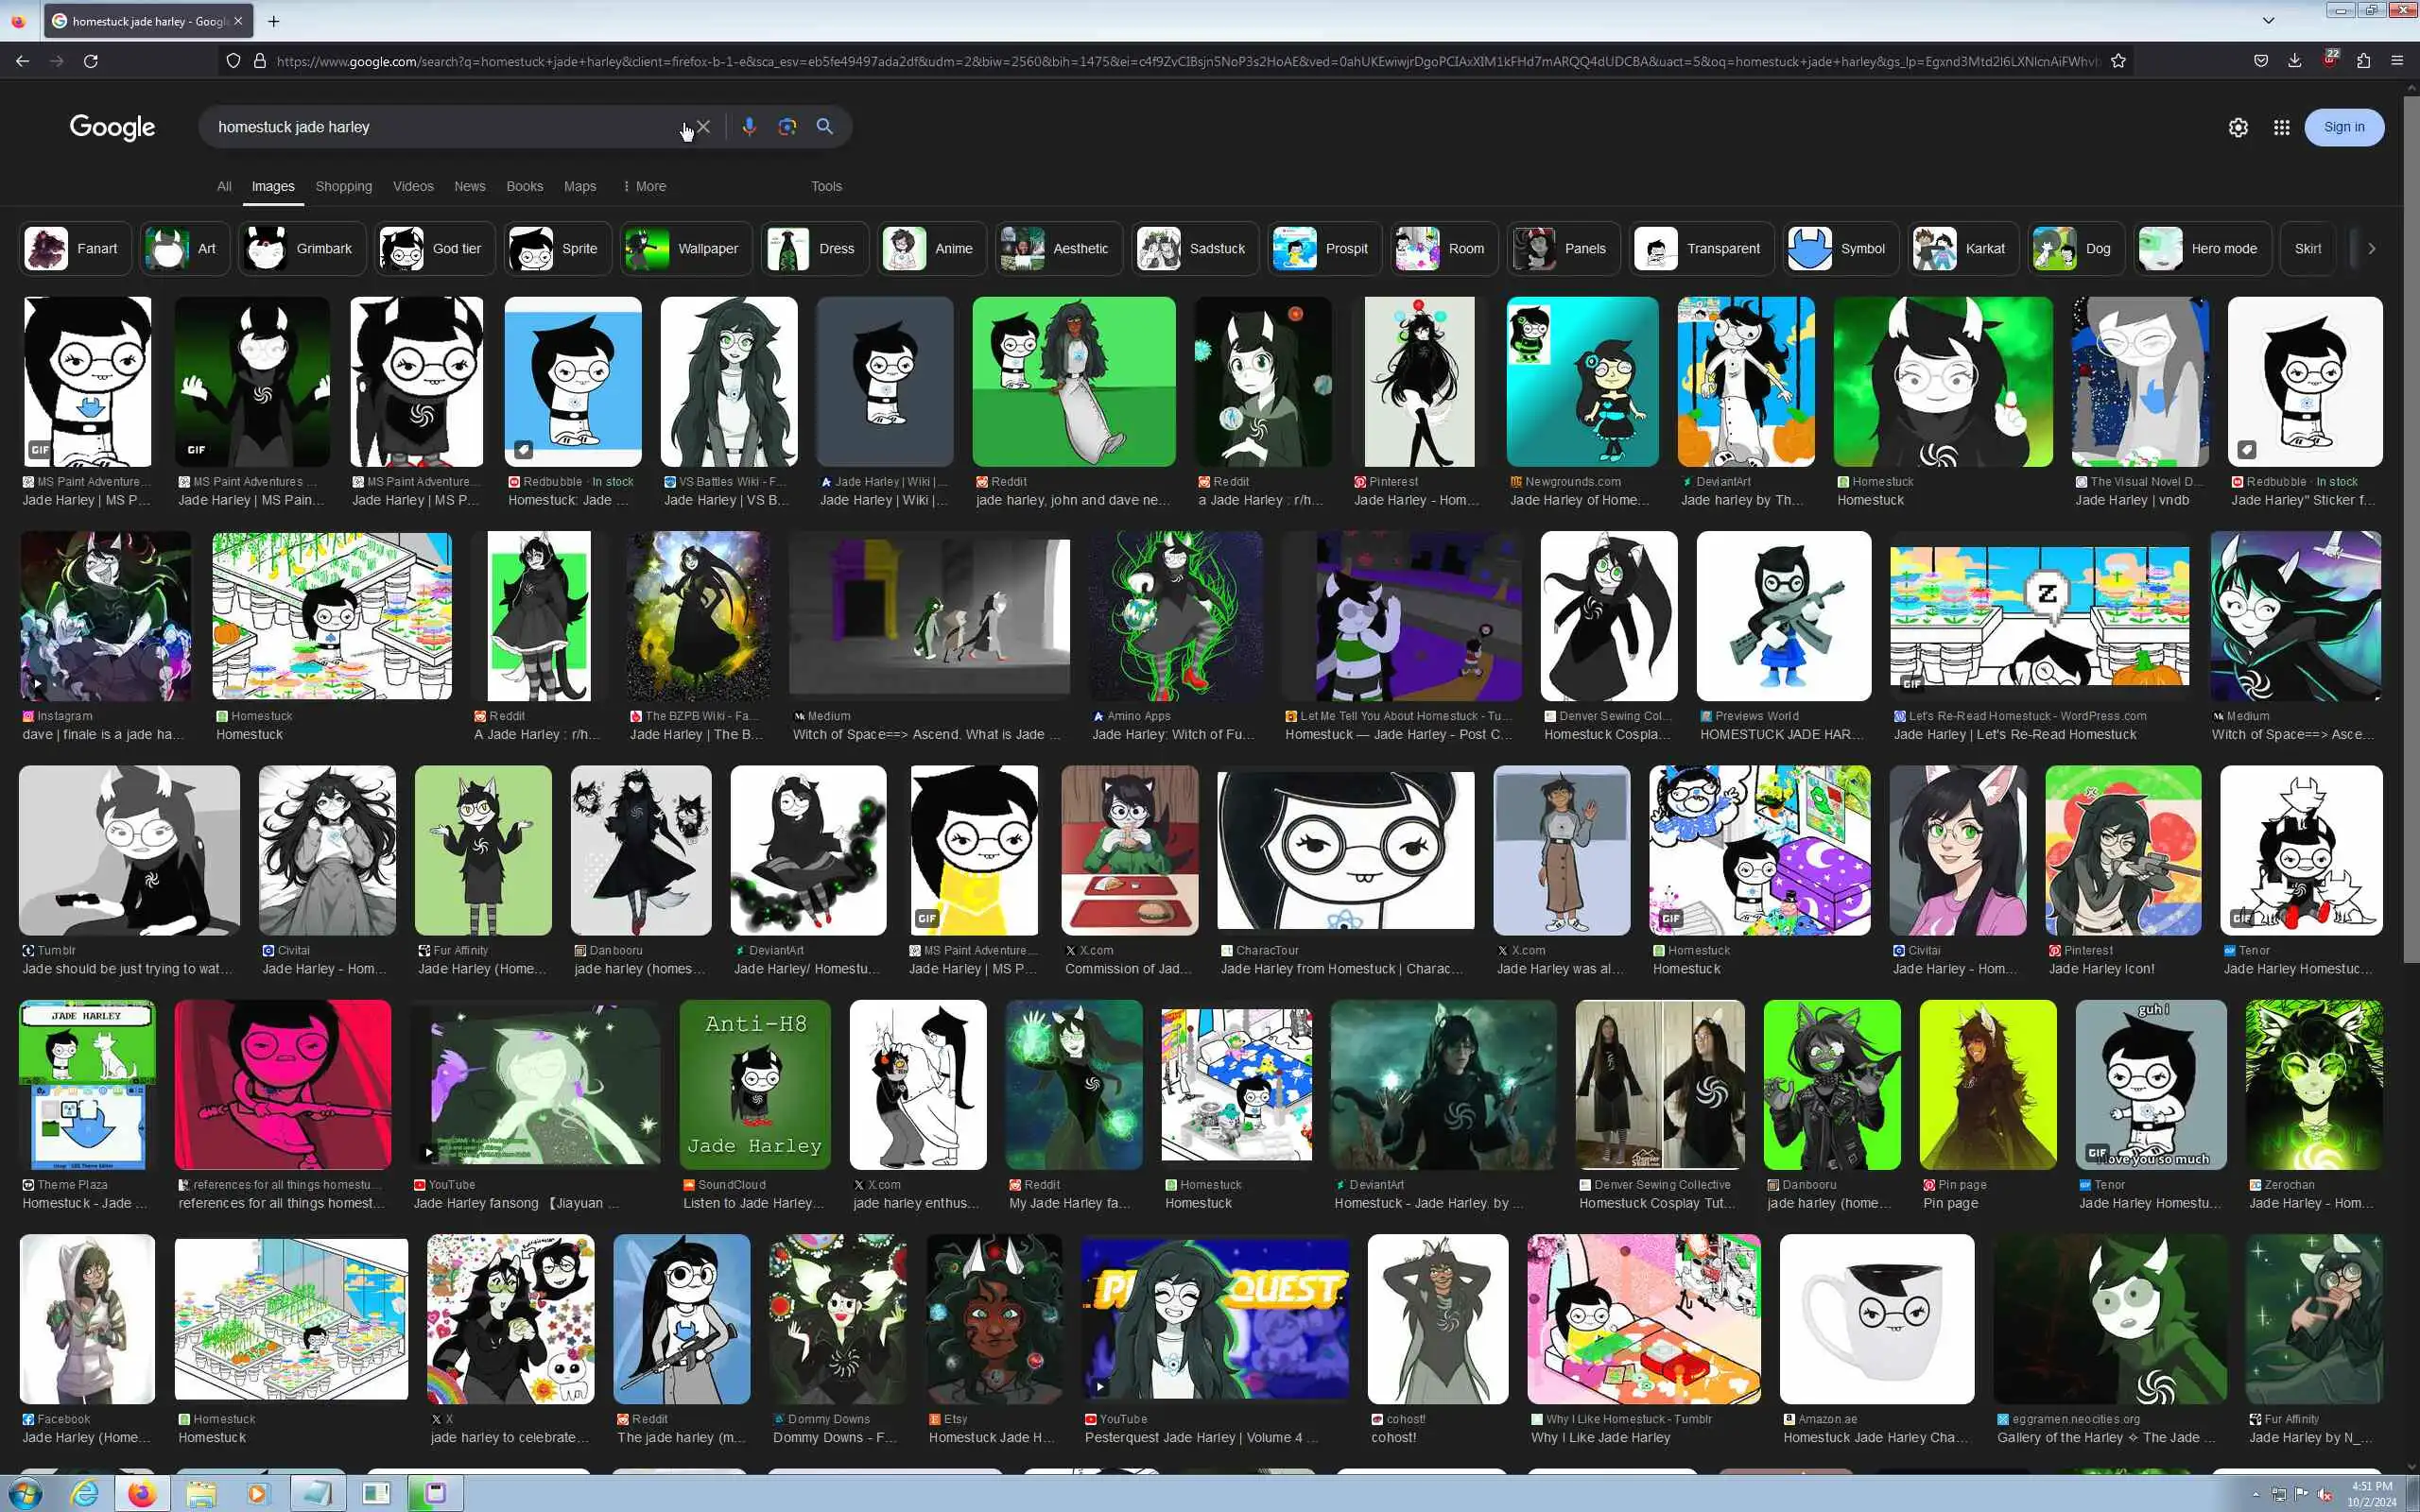Open Firefox downloads panel
Viewport: 2420px width, 1512px height.
[2294, 61]
